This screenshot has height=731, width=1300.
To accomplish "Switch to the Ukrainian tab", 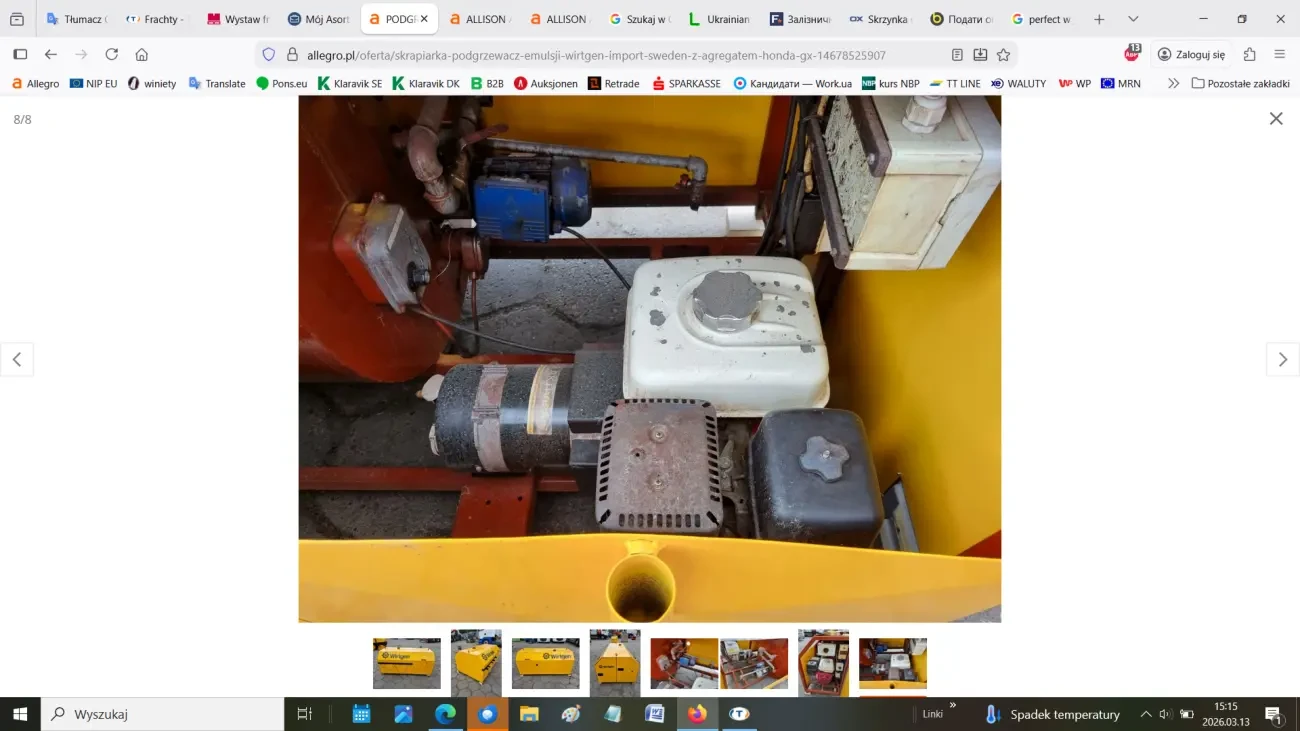I will pos(718,19).
